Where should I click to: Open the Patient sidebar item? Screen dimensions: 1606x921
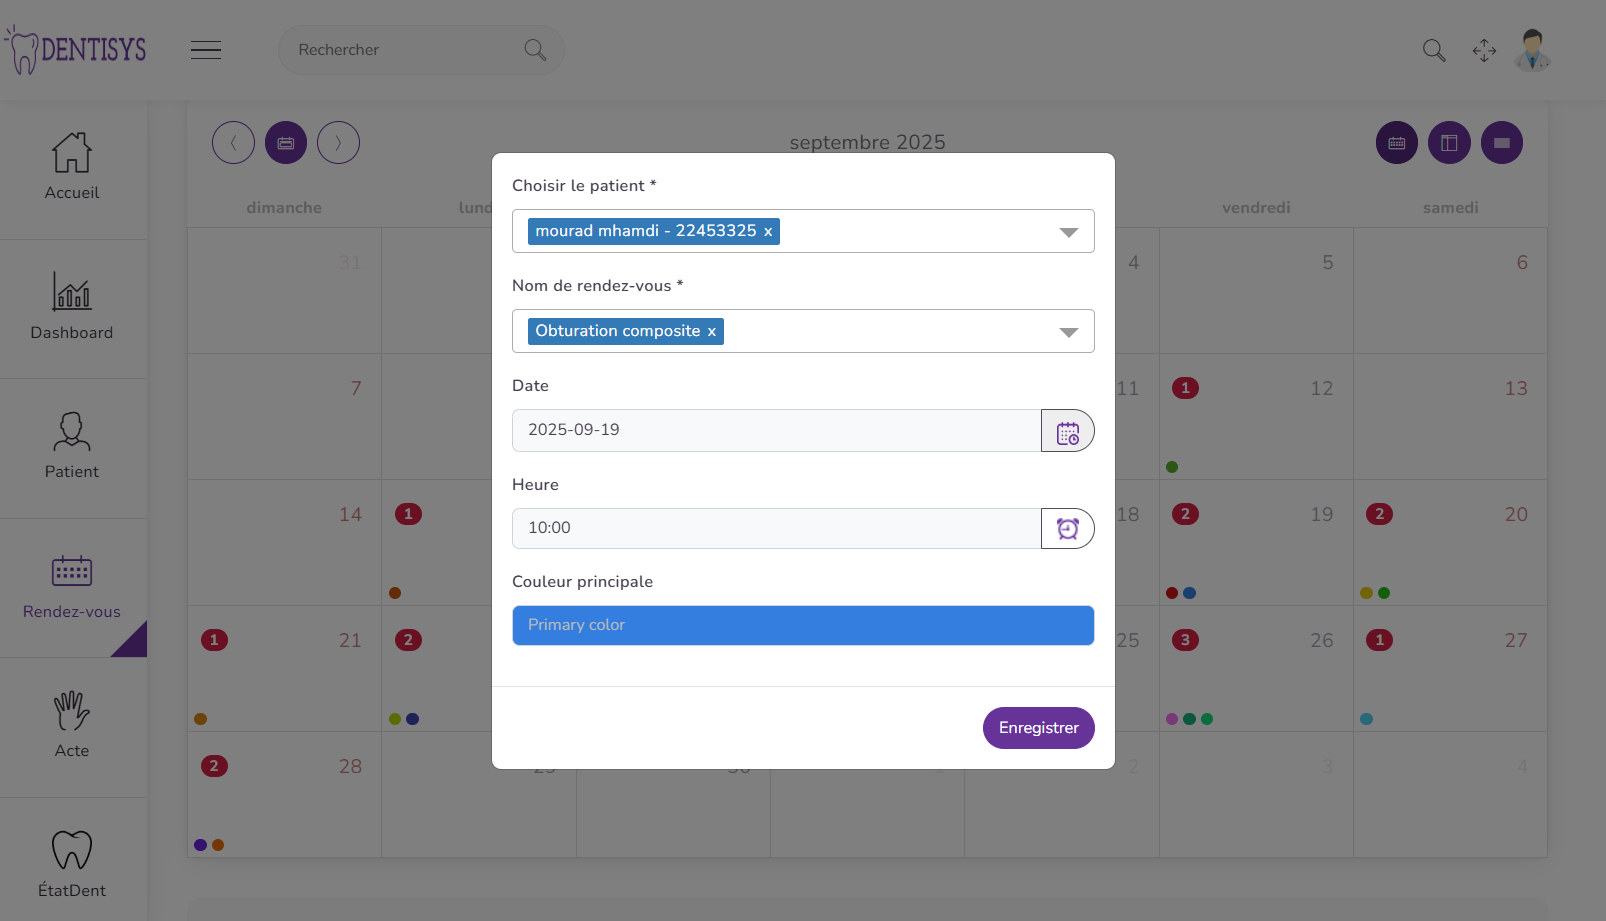(x=72, y=447)
